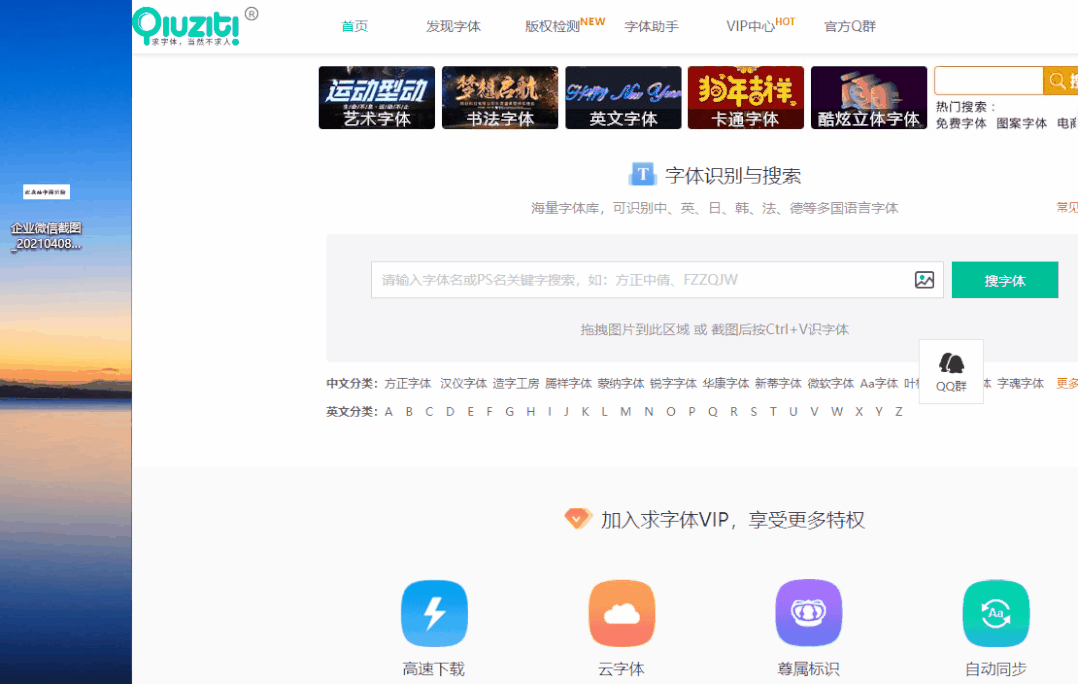Select the 企业微信截图 desktop file icon
Image resolution: width=1078 pixels, height=684 pixels.
tap(46, 217)
